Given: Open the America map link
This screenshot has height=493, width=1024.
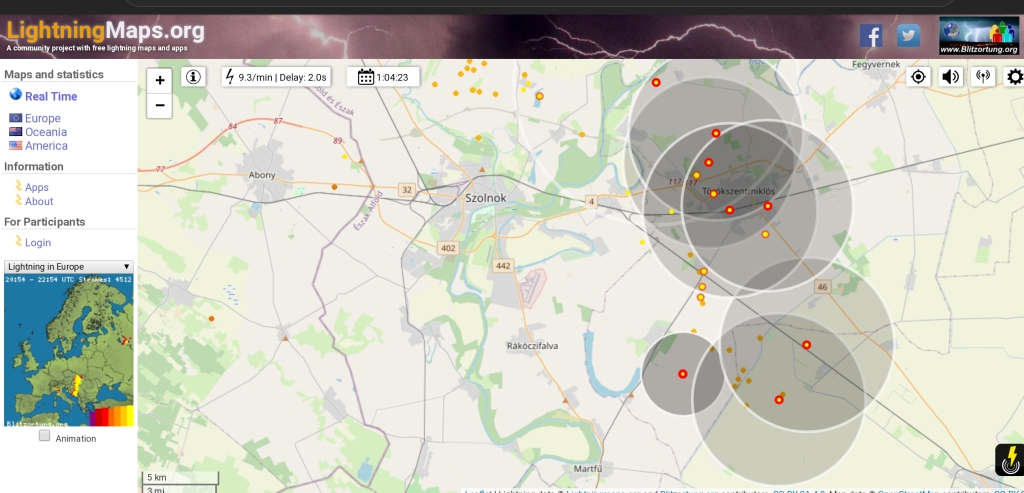Looking at the screenshot, I should [46, 146].
